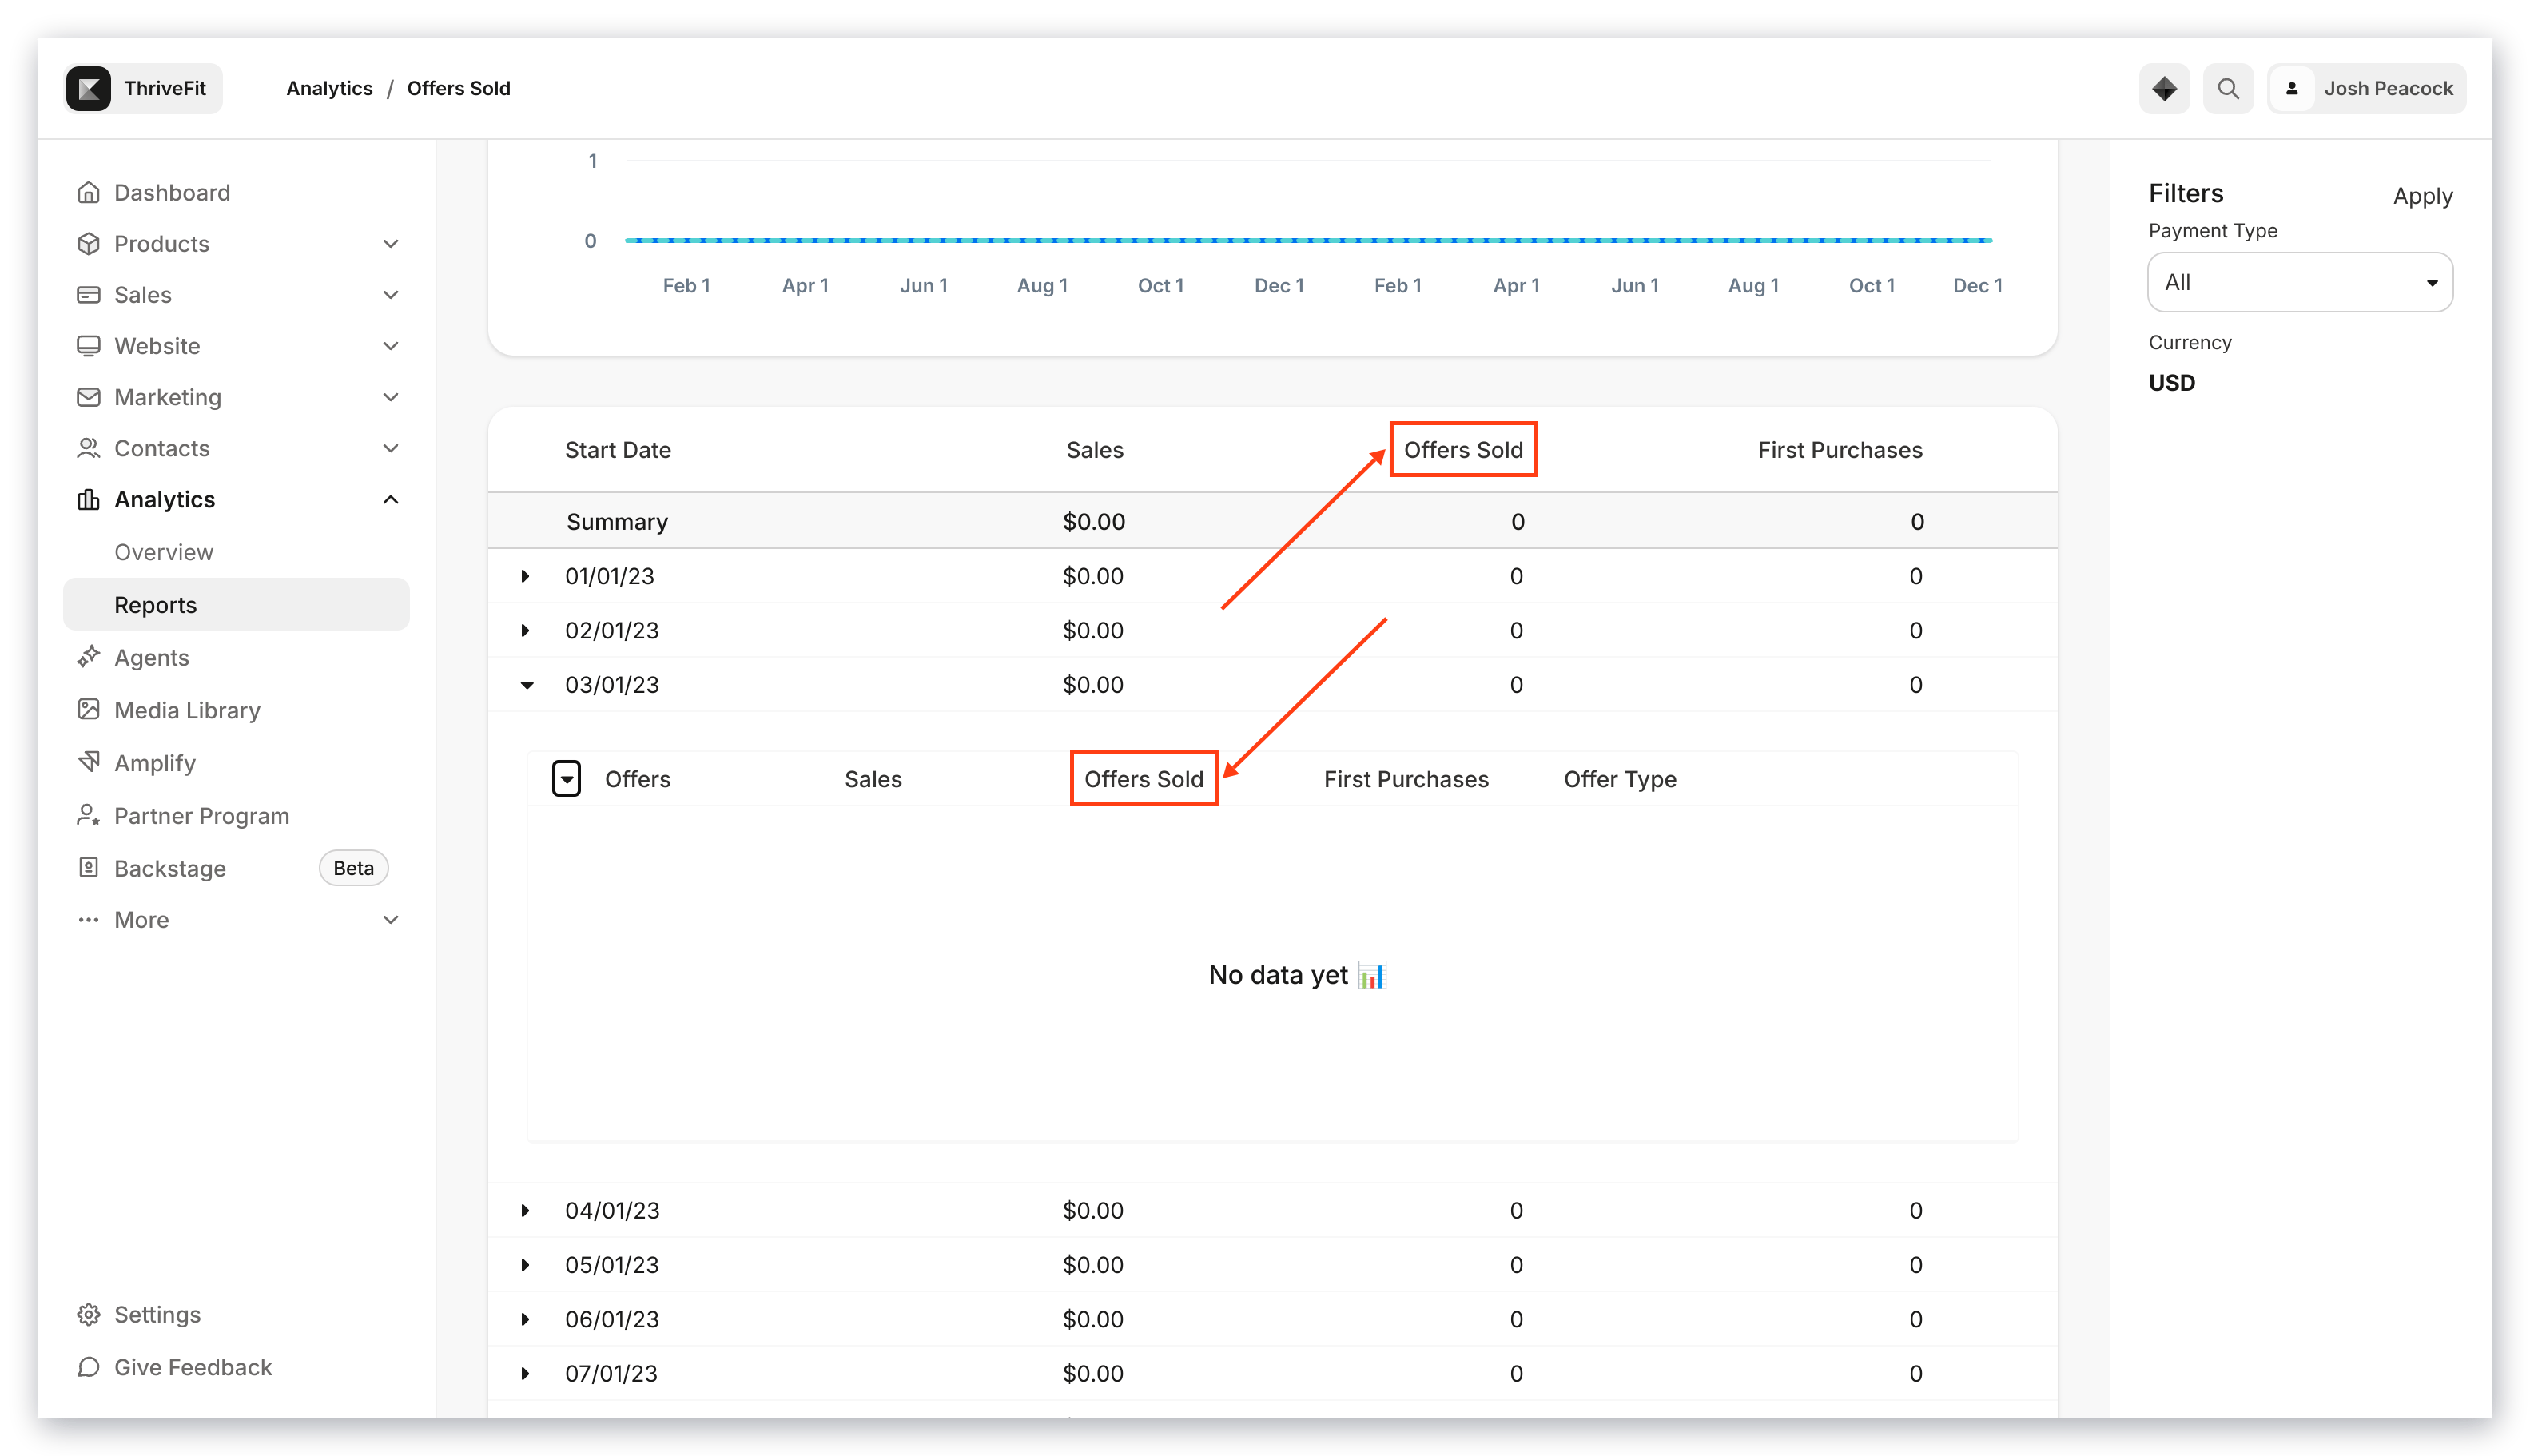The width and height of the screenshot is (2530, 1456).
Task: Click the Beta badge next to Backstage
Action: pos(353,867)
